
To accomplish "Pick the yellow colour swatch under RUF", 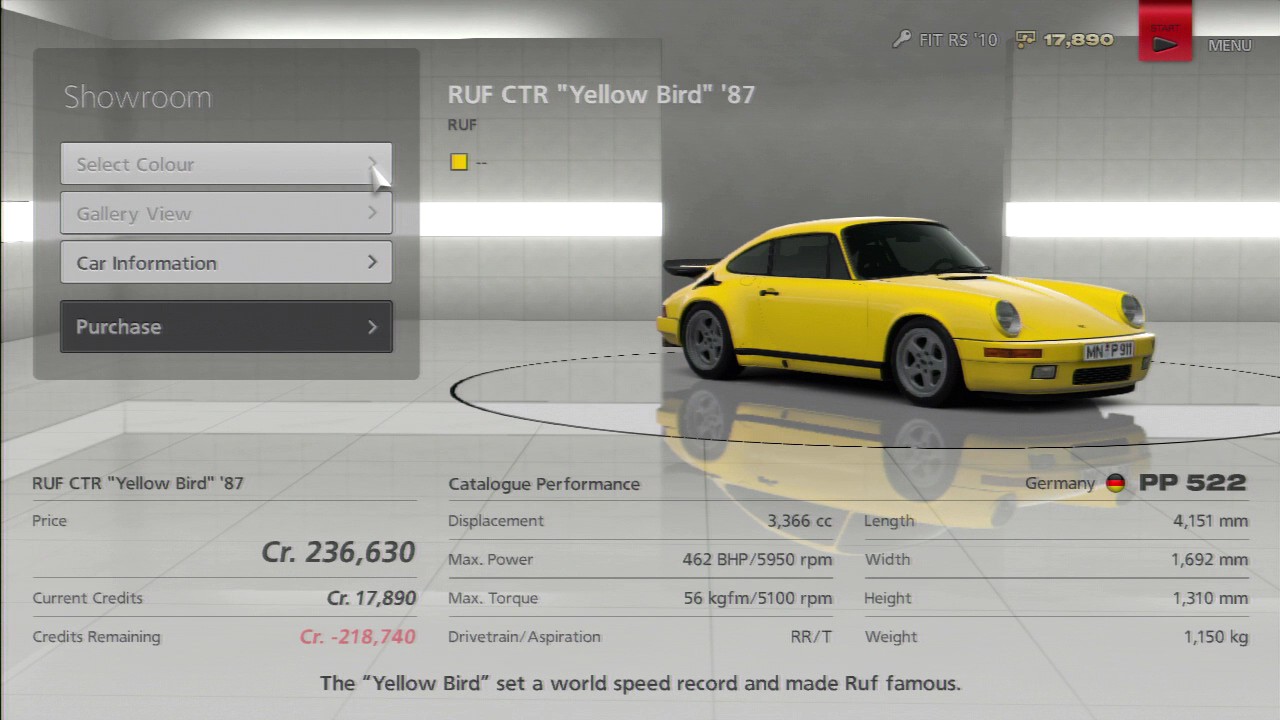I will [x=459, y=161].
